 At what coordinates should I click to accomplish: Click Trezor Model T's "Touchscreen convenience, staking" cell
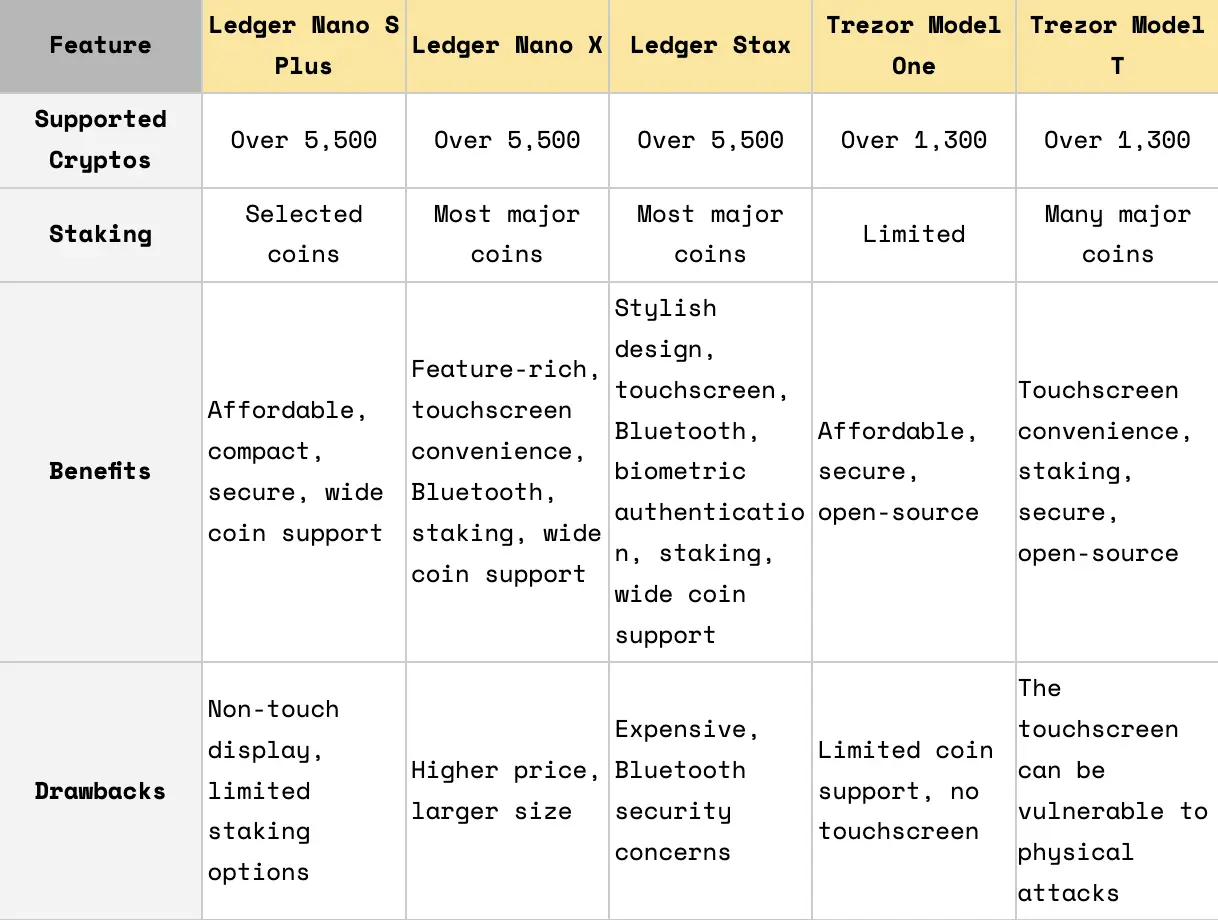point(1117,471)
